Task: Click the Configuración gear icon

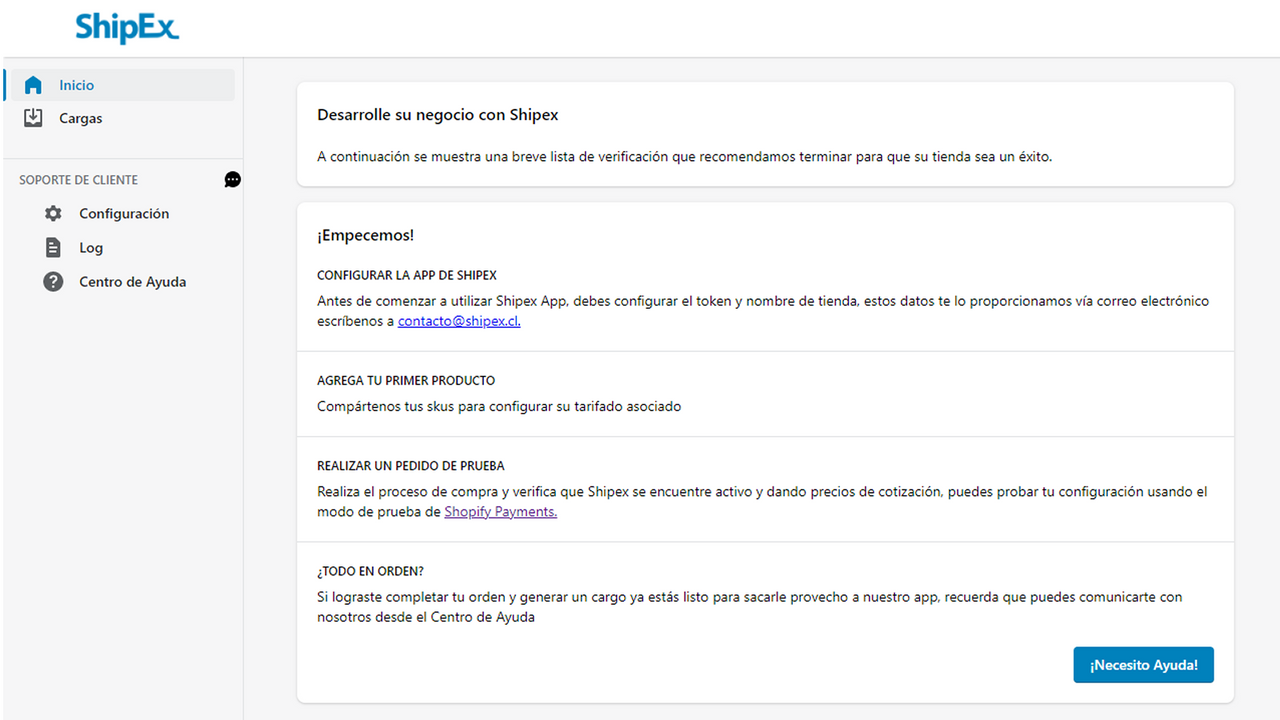Action: pos(52,213)
